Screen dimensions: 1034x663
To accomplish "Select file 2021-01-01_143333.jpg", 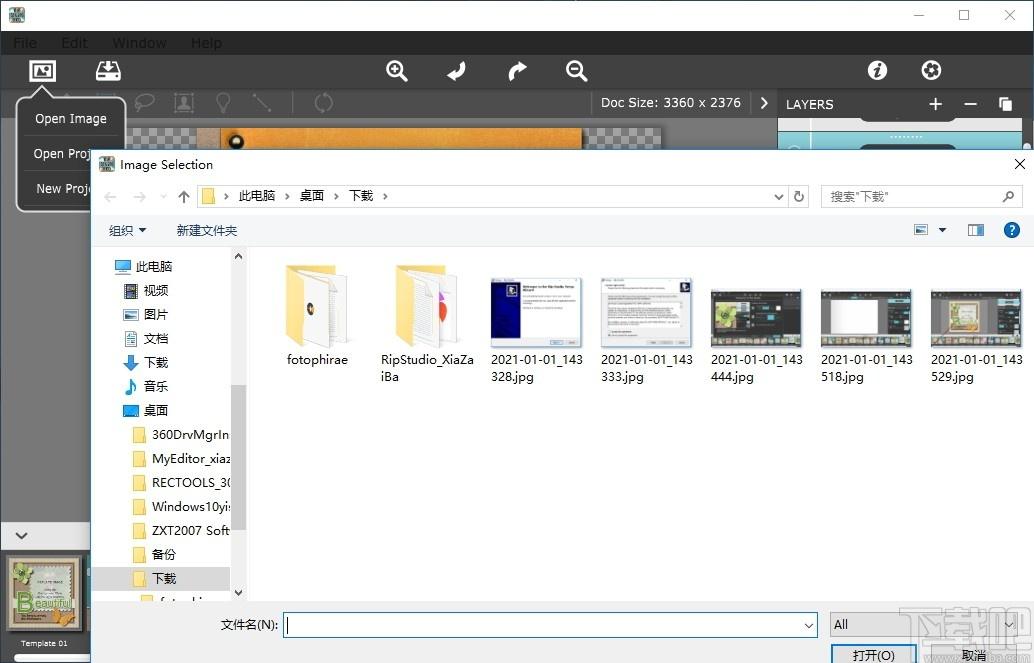I will tap(646, 329).
